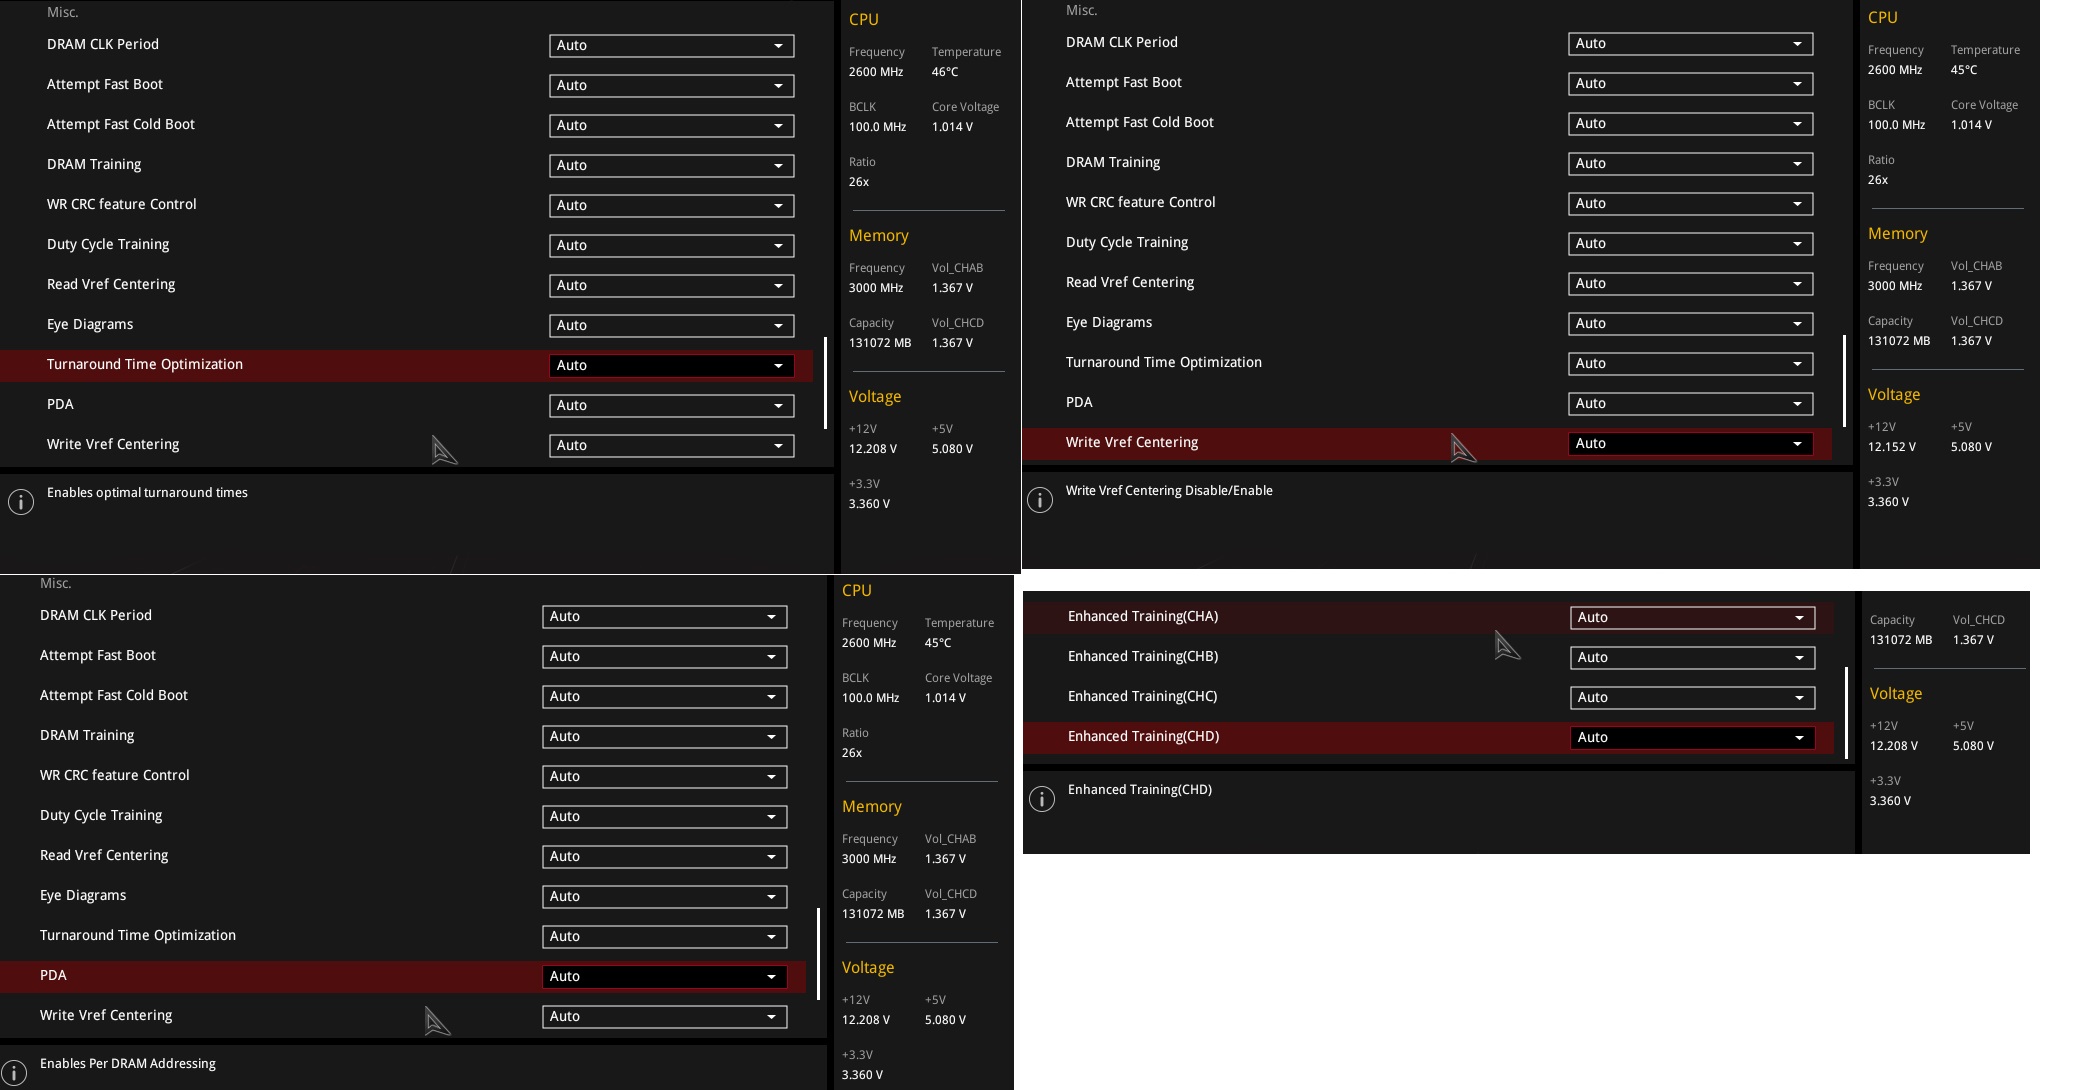
Task: Select the Enhanced Training(CHB) row label
Action: [x=1142, y=657]
